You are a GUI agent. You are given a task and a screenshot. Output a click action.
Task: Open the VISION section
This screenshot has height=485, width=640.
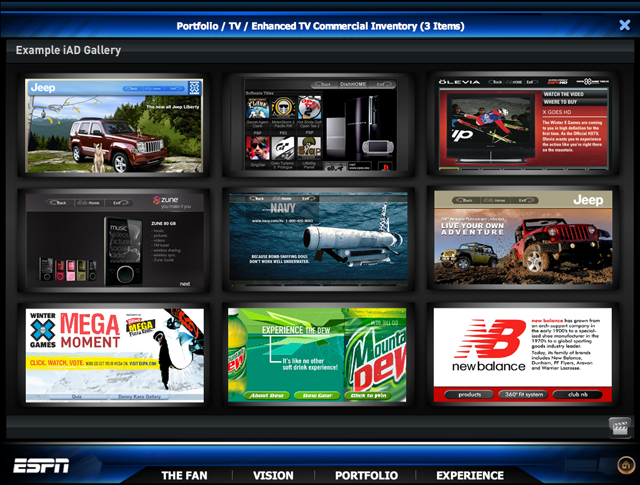(x=273, y=476)
